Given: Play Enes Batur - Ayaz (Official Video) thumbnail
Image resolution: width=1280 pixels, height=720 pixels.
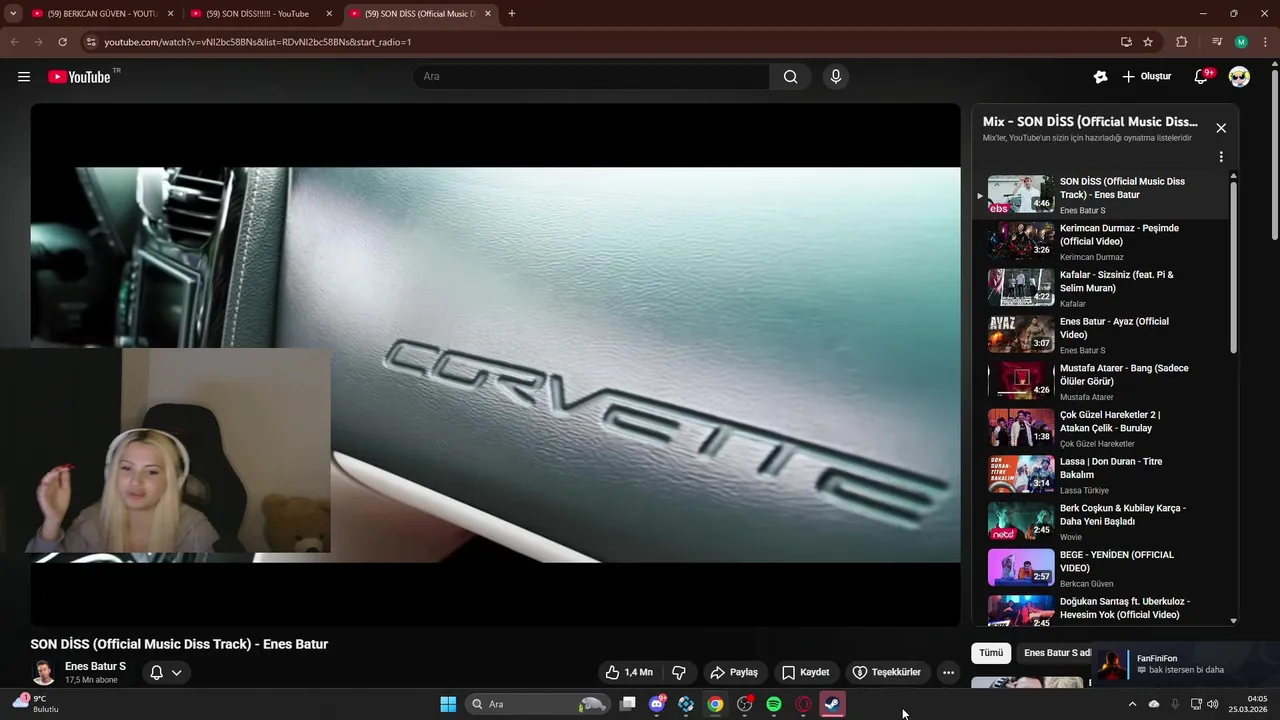Looking at the screenshot, I should pyautogui.click(x=1021, y=334).
